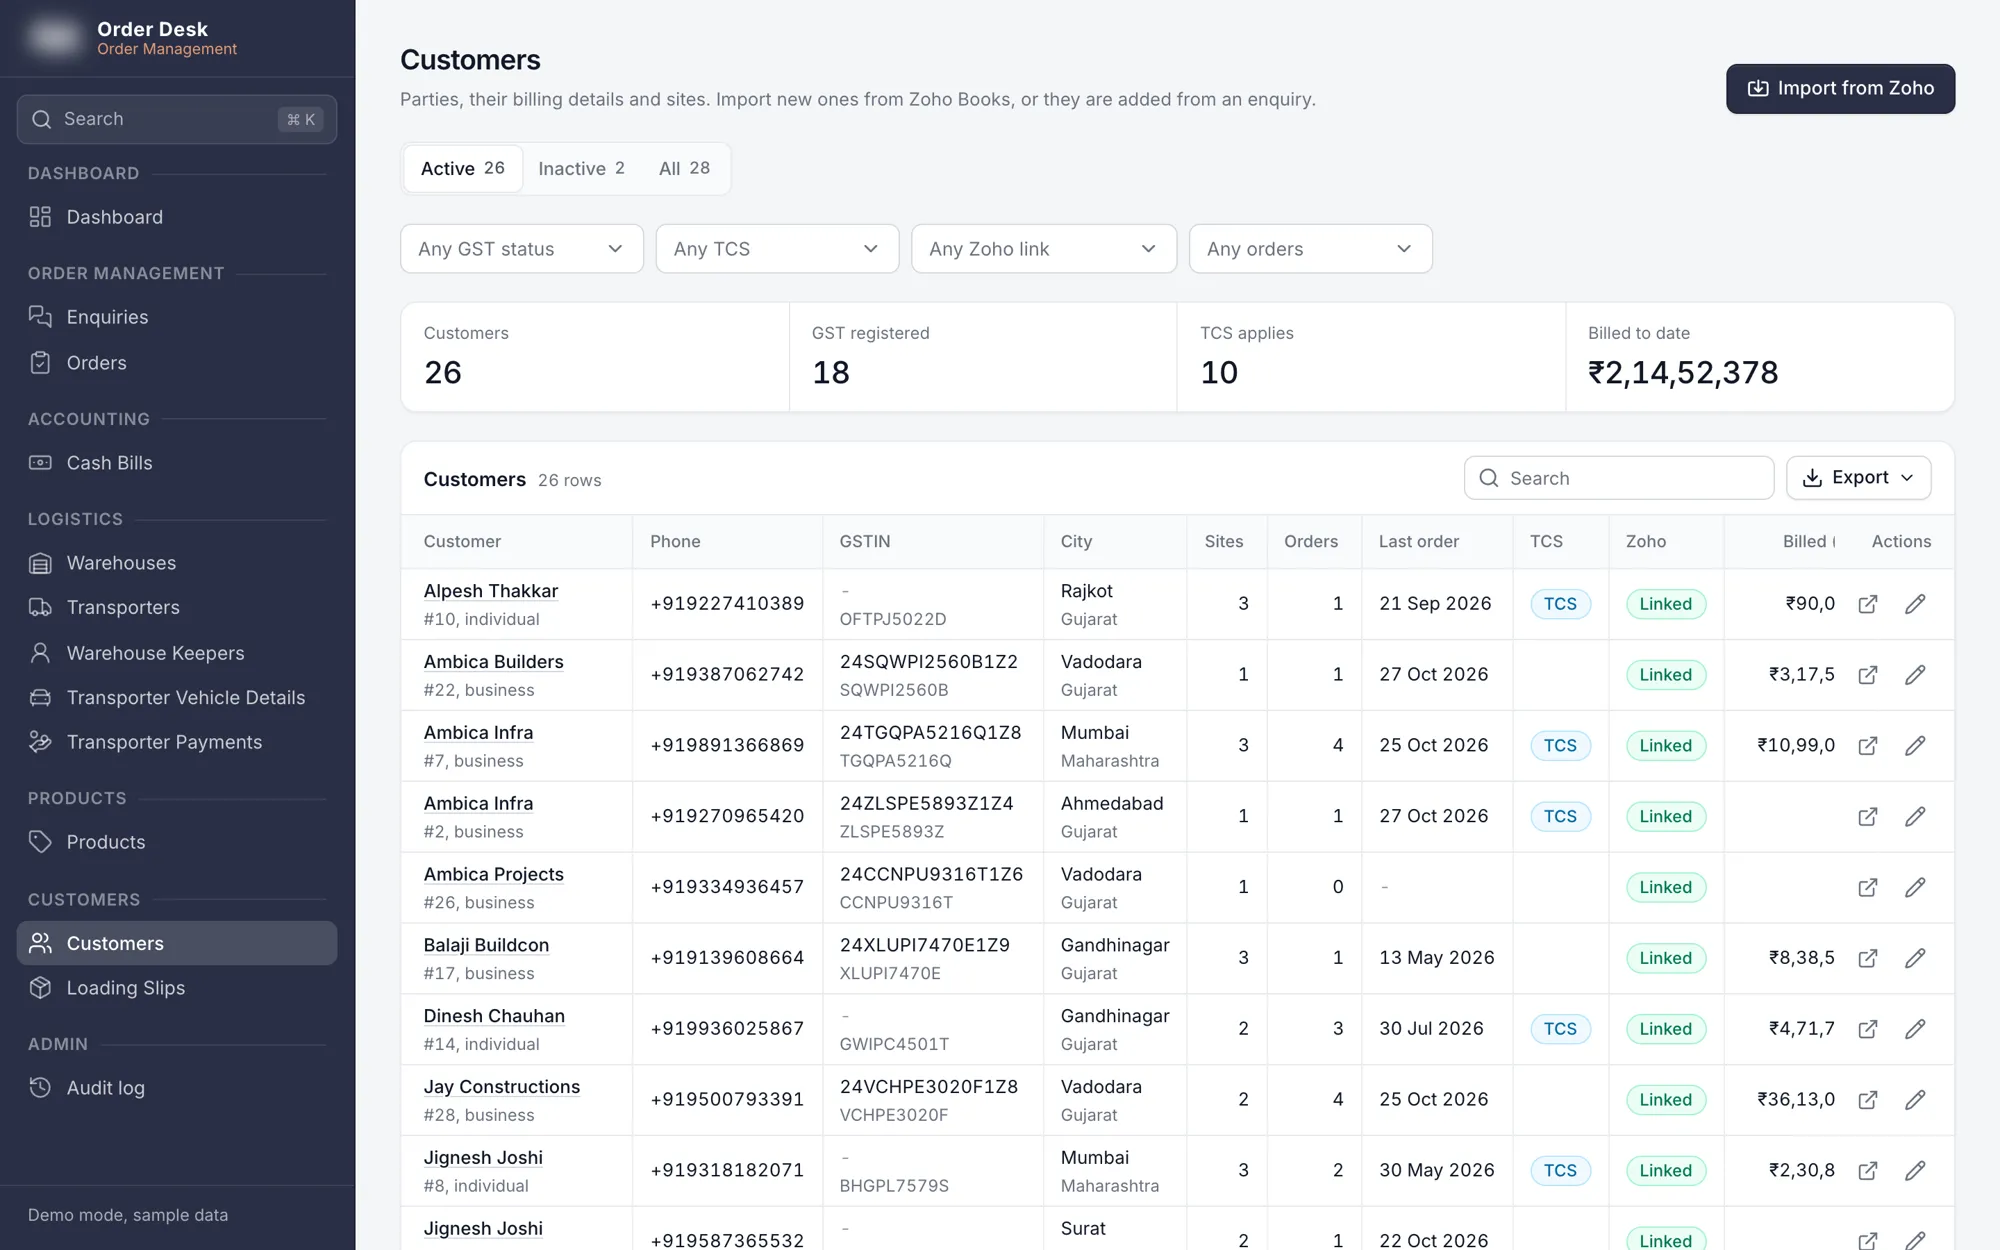This screenshot has width=2000, height=1250.
Task: Open Balaji Buildcon customer link
Action: (x=486, y=945)
